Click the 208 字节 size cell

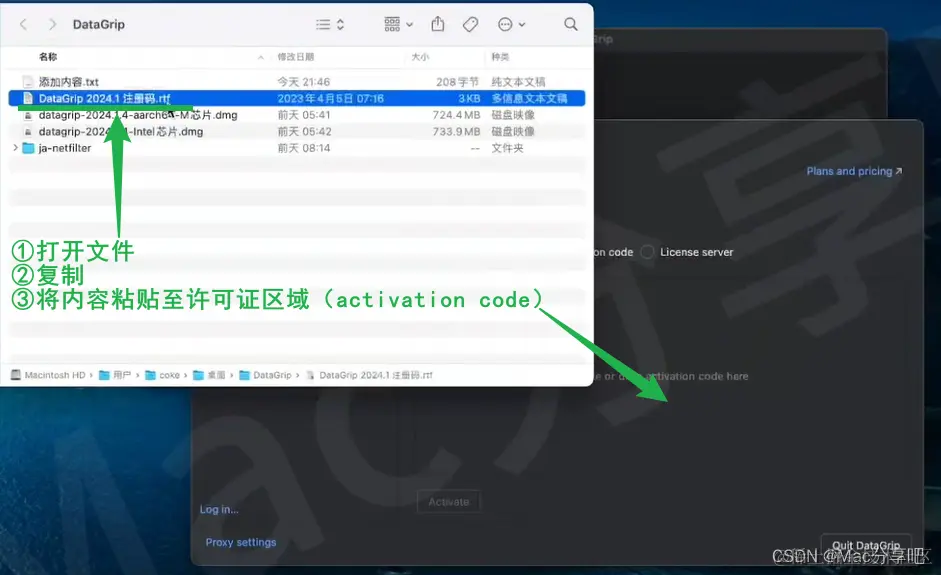(x=457, y=82)
